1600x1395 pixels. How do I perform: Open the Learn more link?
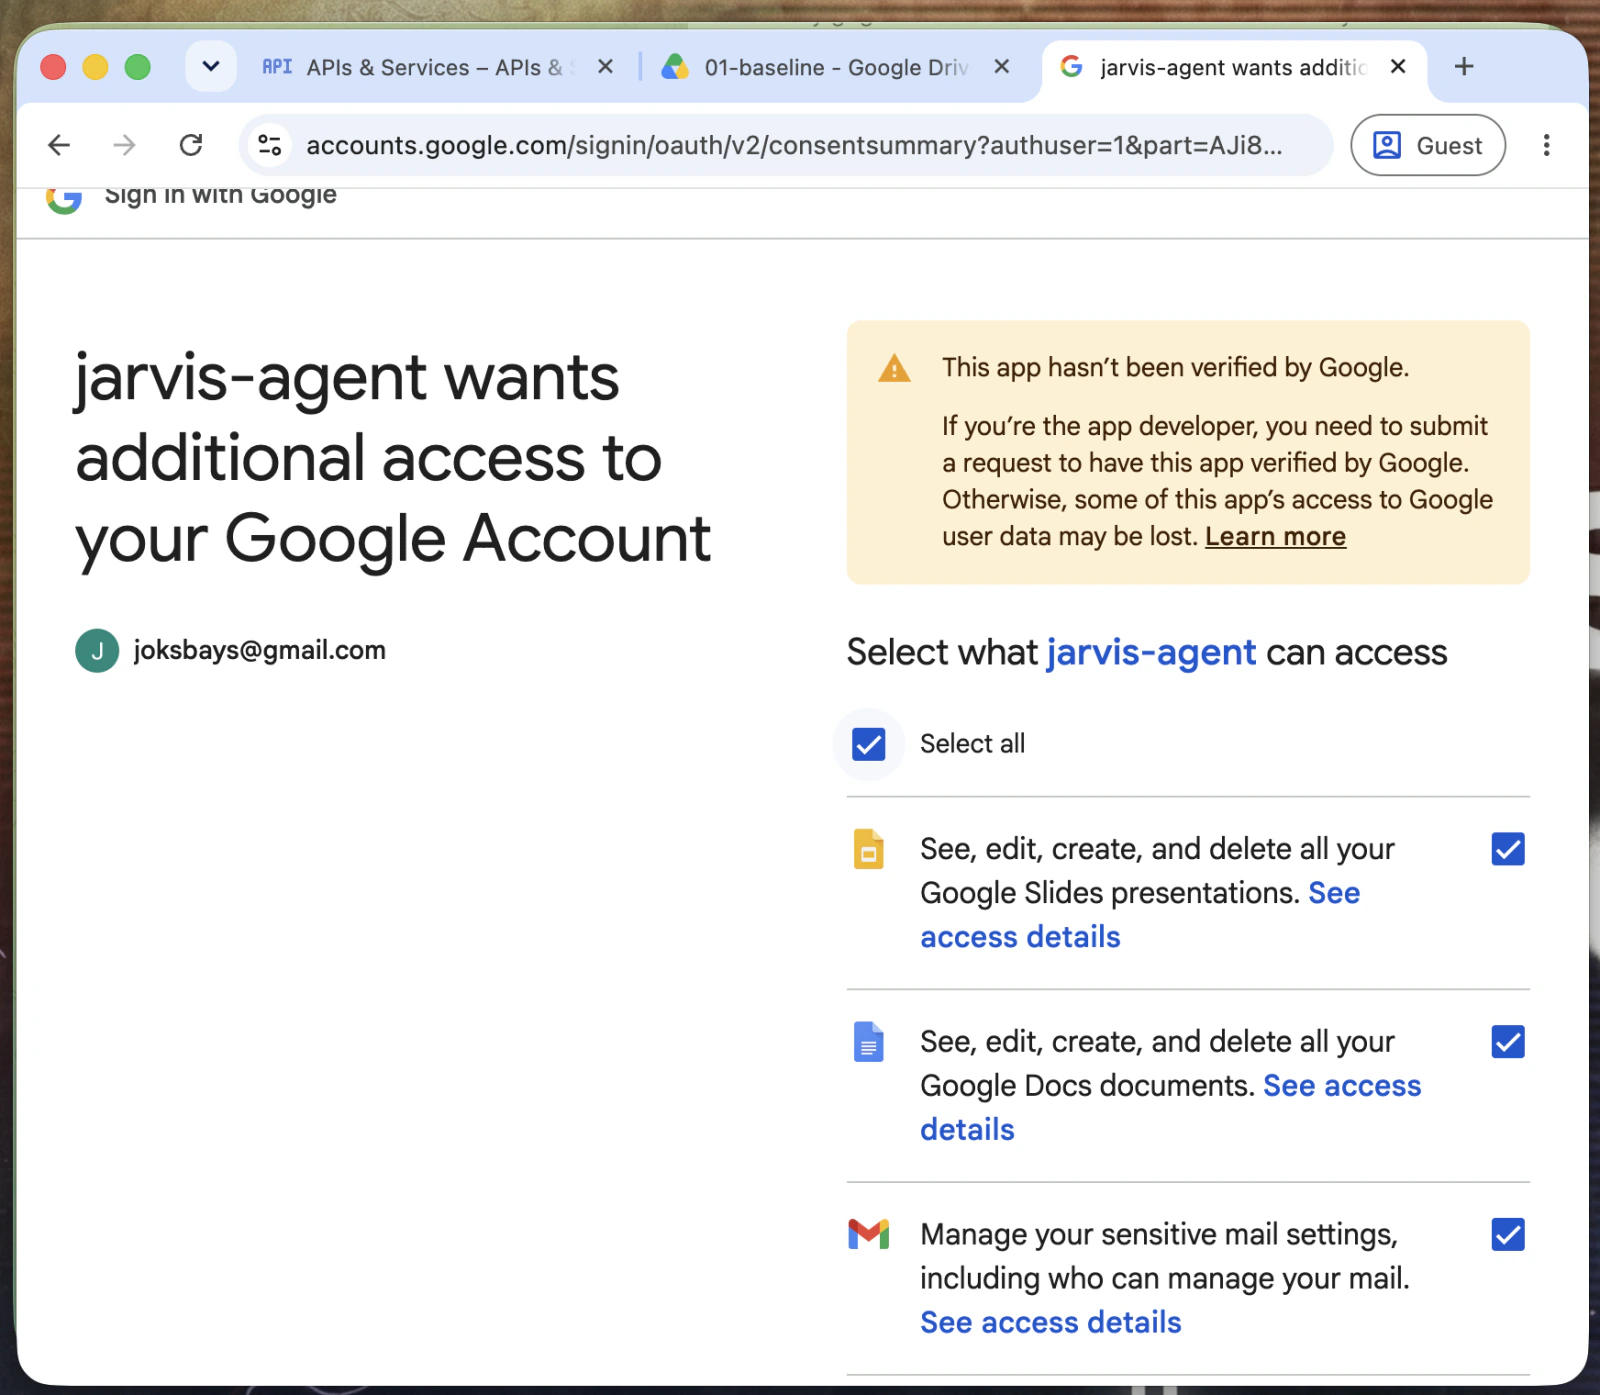(x=1275, y=537)
